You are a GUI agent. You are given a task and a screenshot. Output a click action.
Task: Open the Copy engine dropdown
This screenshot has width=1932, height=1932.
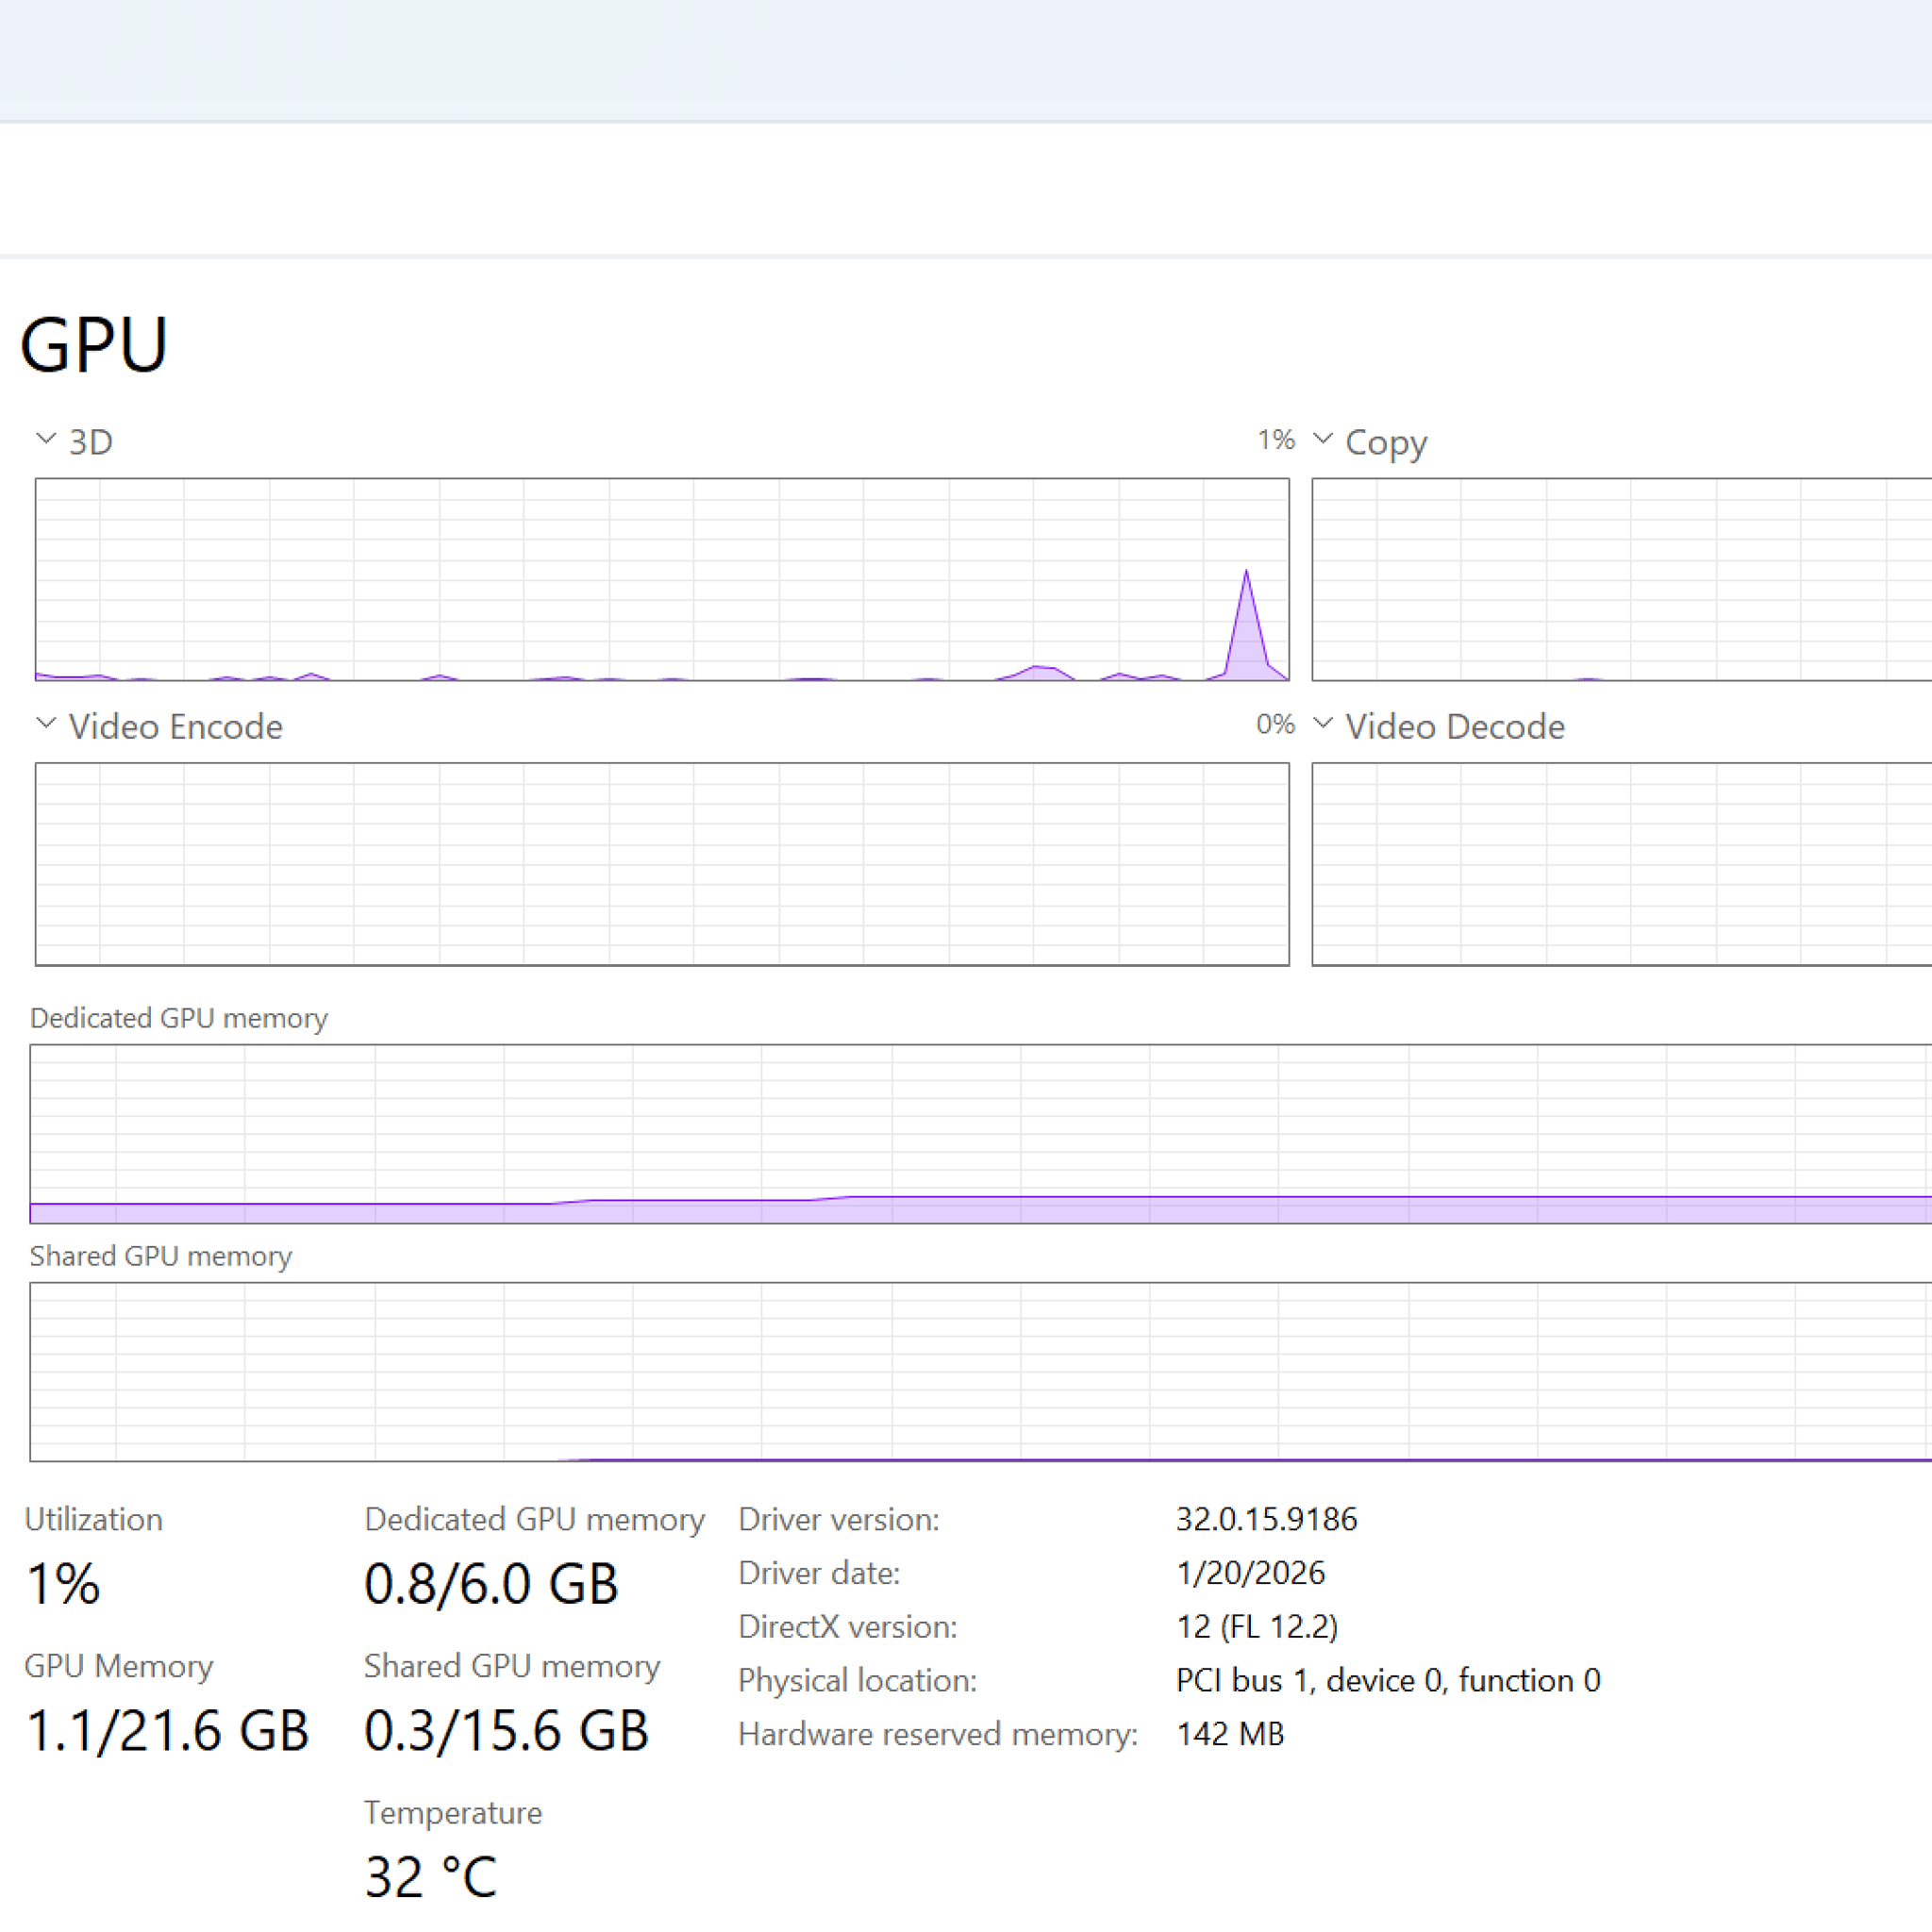tap(1369, 441)
